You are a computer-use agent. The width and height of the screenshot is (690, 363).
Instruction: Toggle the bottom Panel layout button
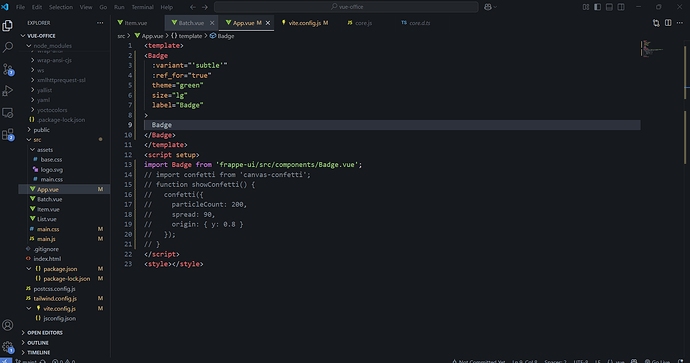click(609, 7)
